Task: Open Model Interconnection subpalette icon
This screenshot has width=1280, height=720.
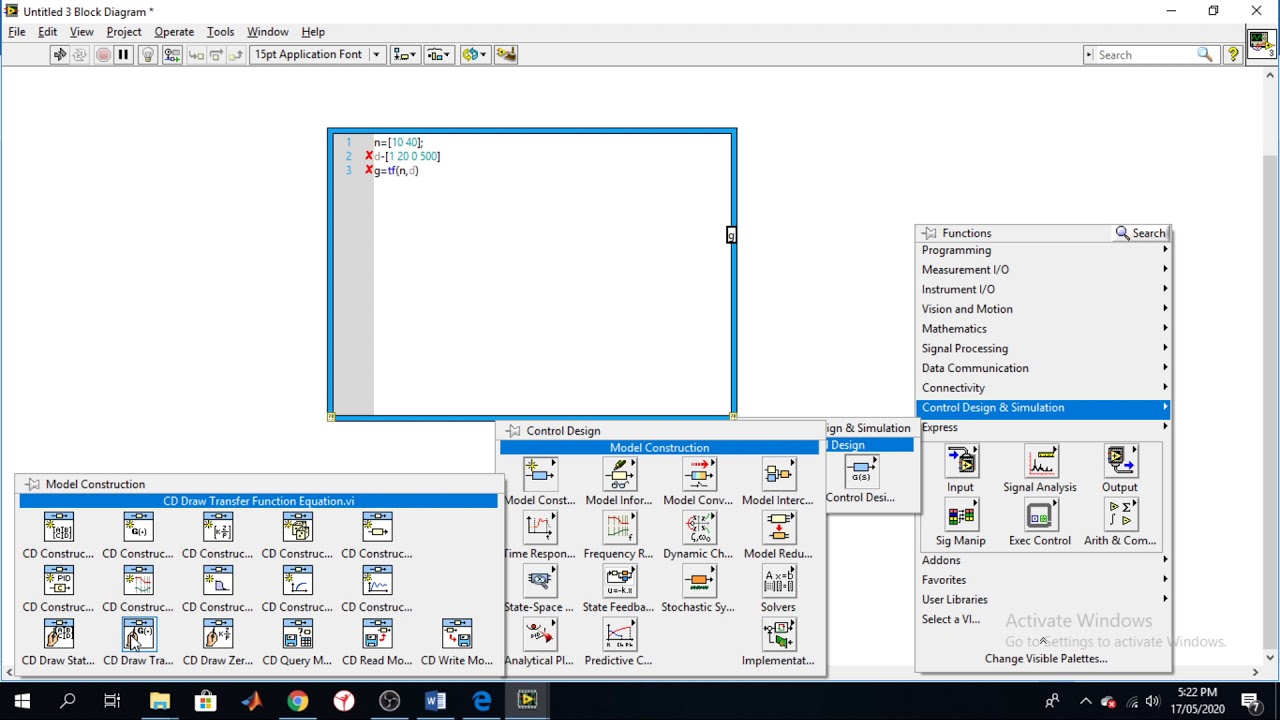Action: point(778,474)
